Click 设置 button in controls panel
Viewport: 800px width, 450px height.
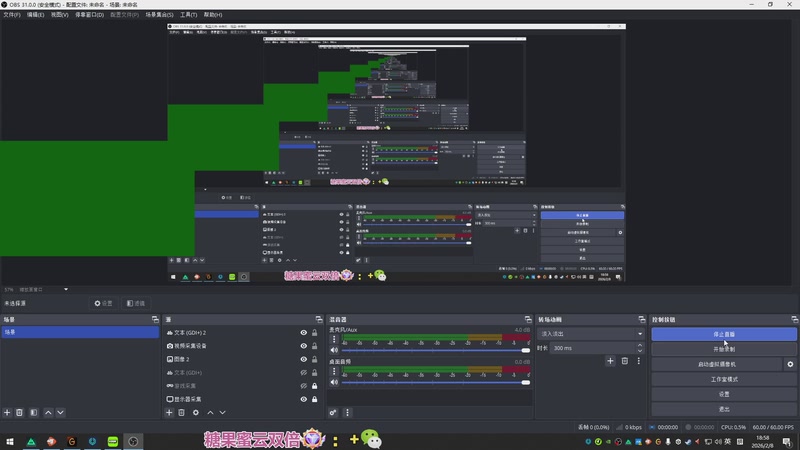tap(723, 394)
